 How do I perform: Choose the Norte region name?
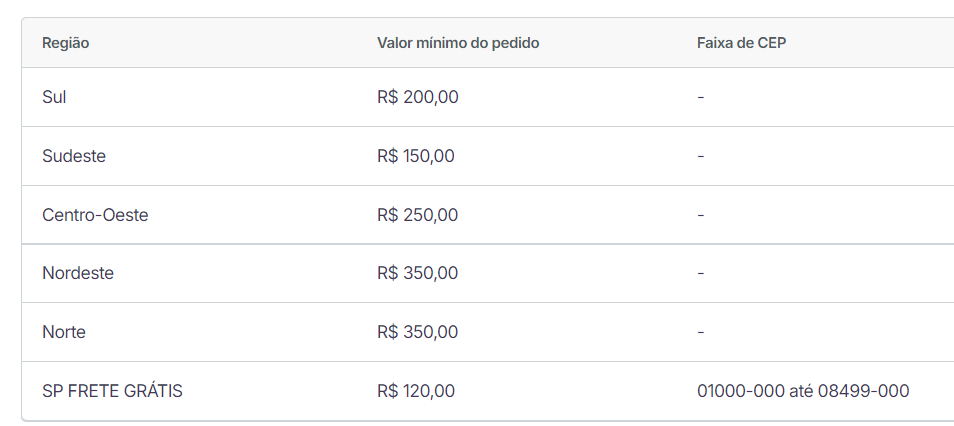[x=64, y=332]
